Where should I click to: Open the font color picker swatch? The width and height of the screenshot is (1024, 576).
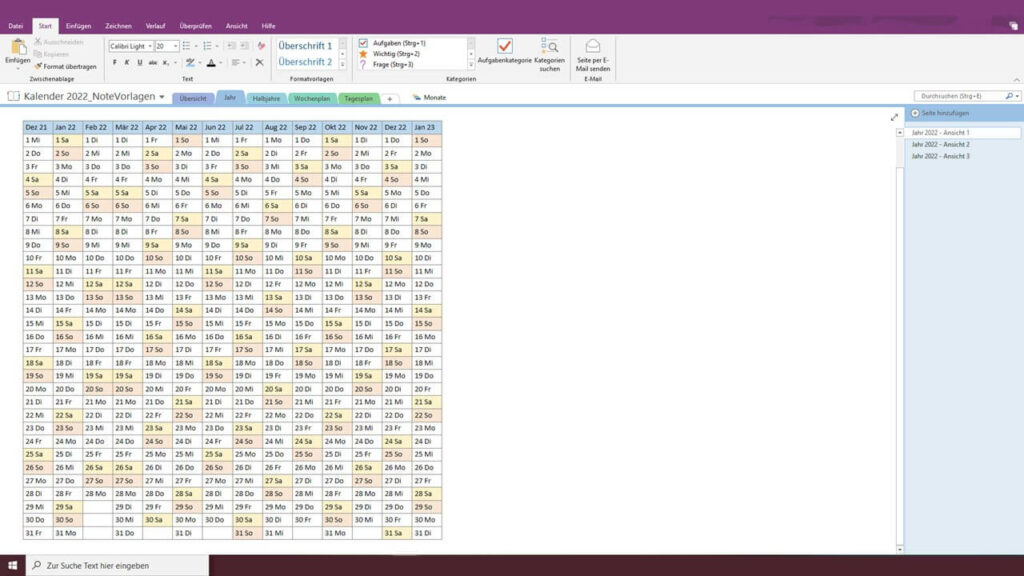point(212,63)
